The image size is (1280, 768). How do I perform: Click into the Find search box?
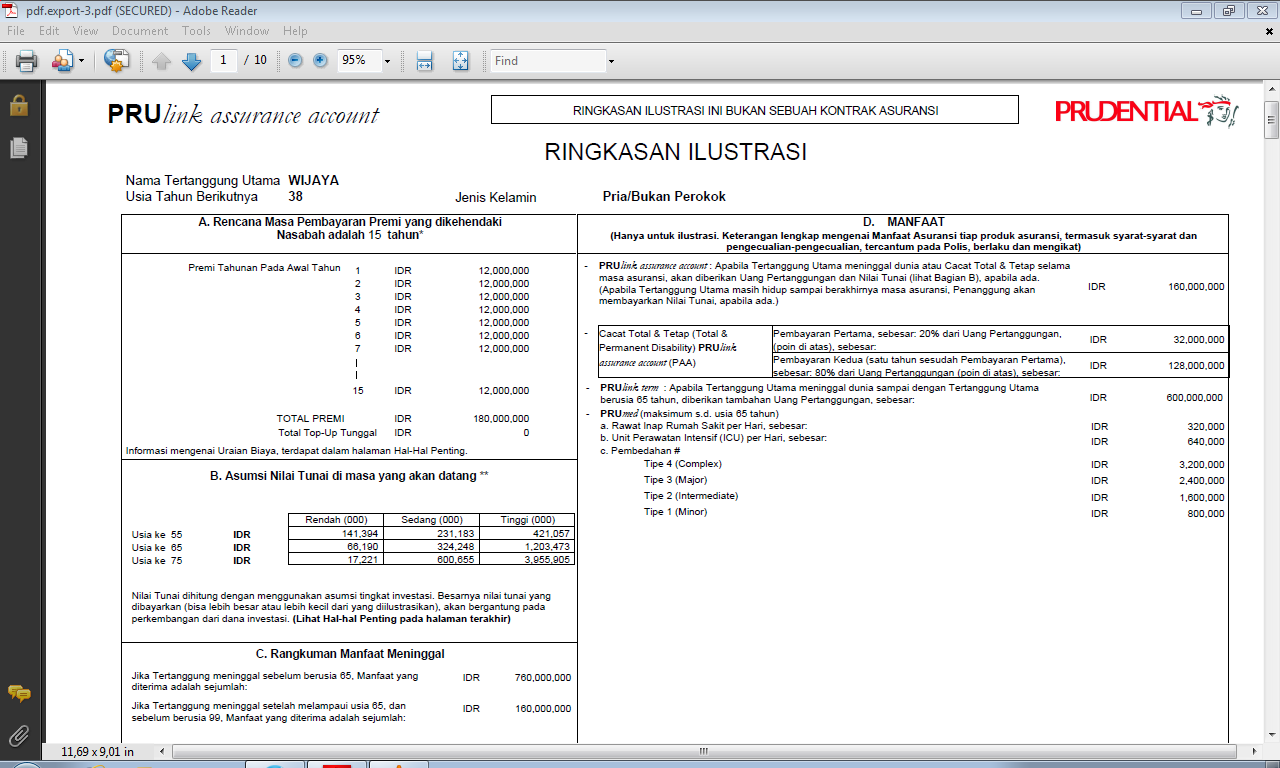coord(548,61)
